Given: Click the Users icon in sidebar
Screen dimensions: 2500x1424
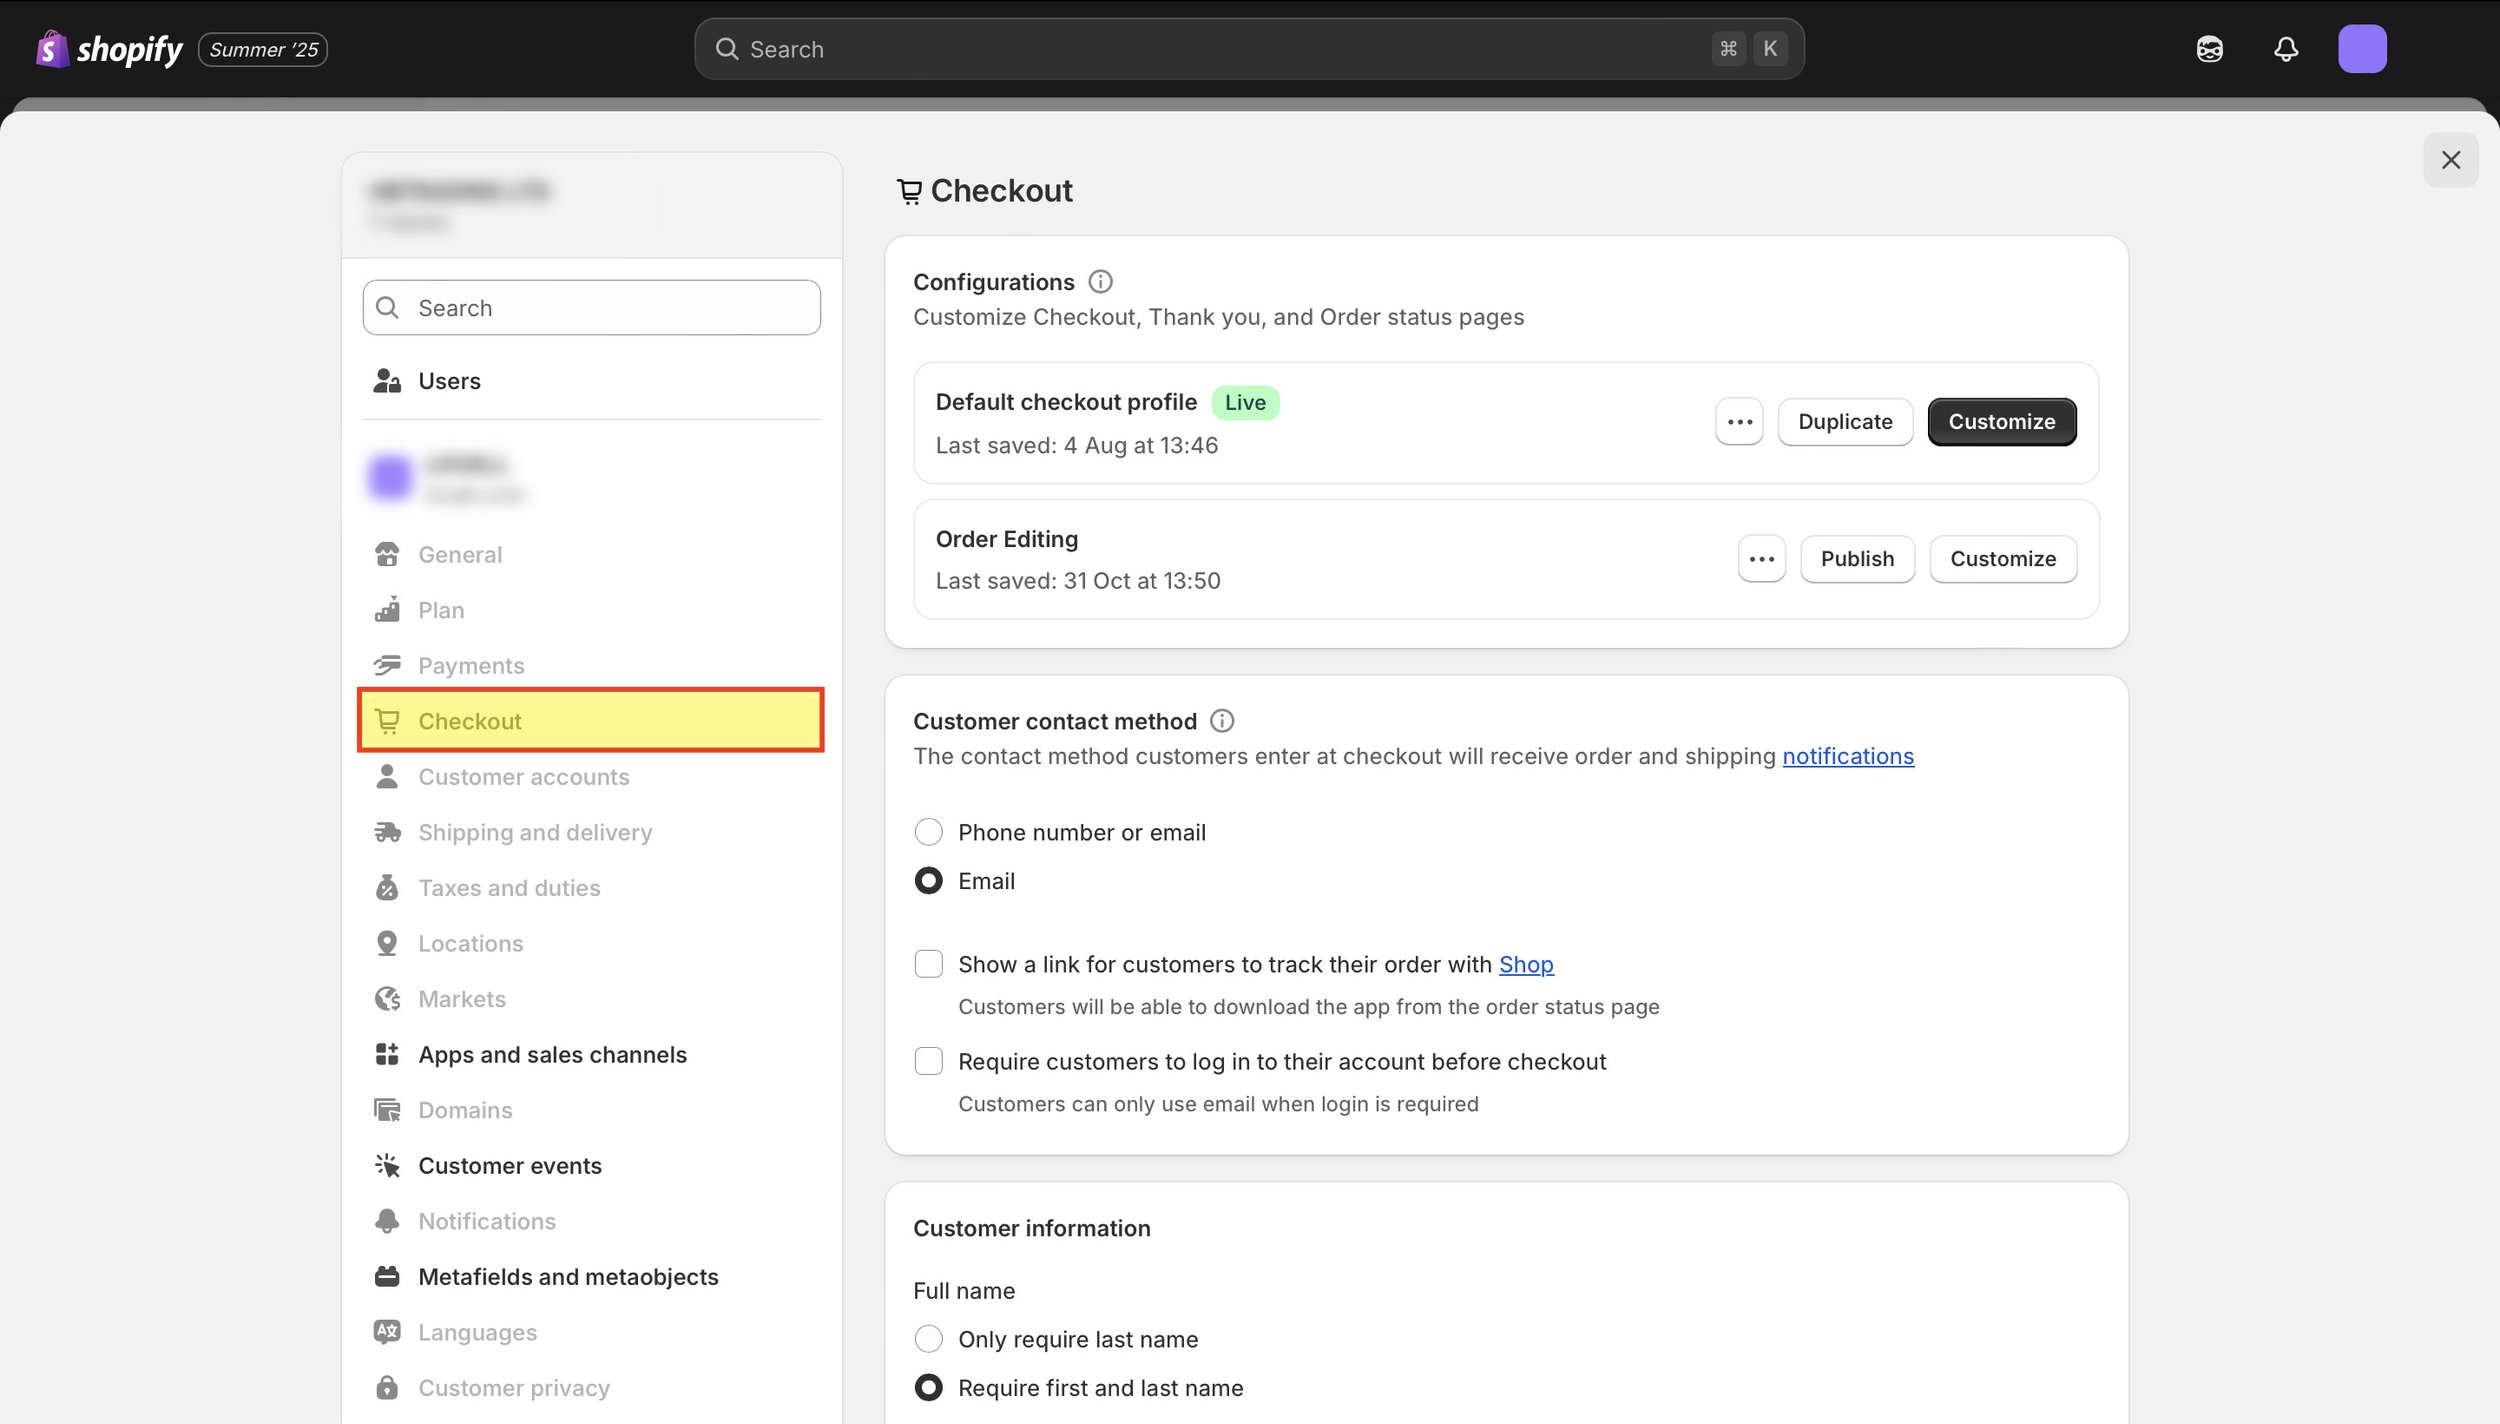Looking at the screenshot, I should coord(387,381).
